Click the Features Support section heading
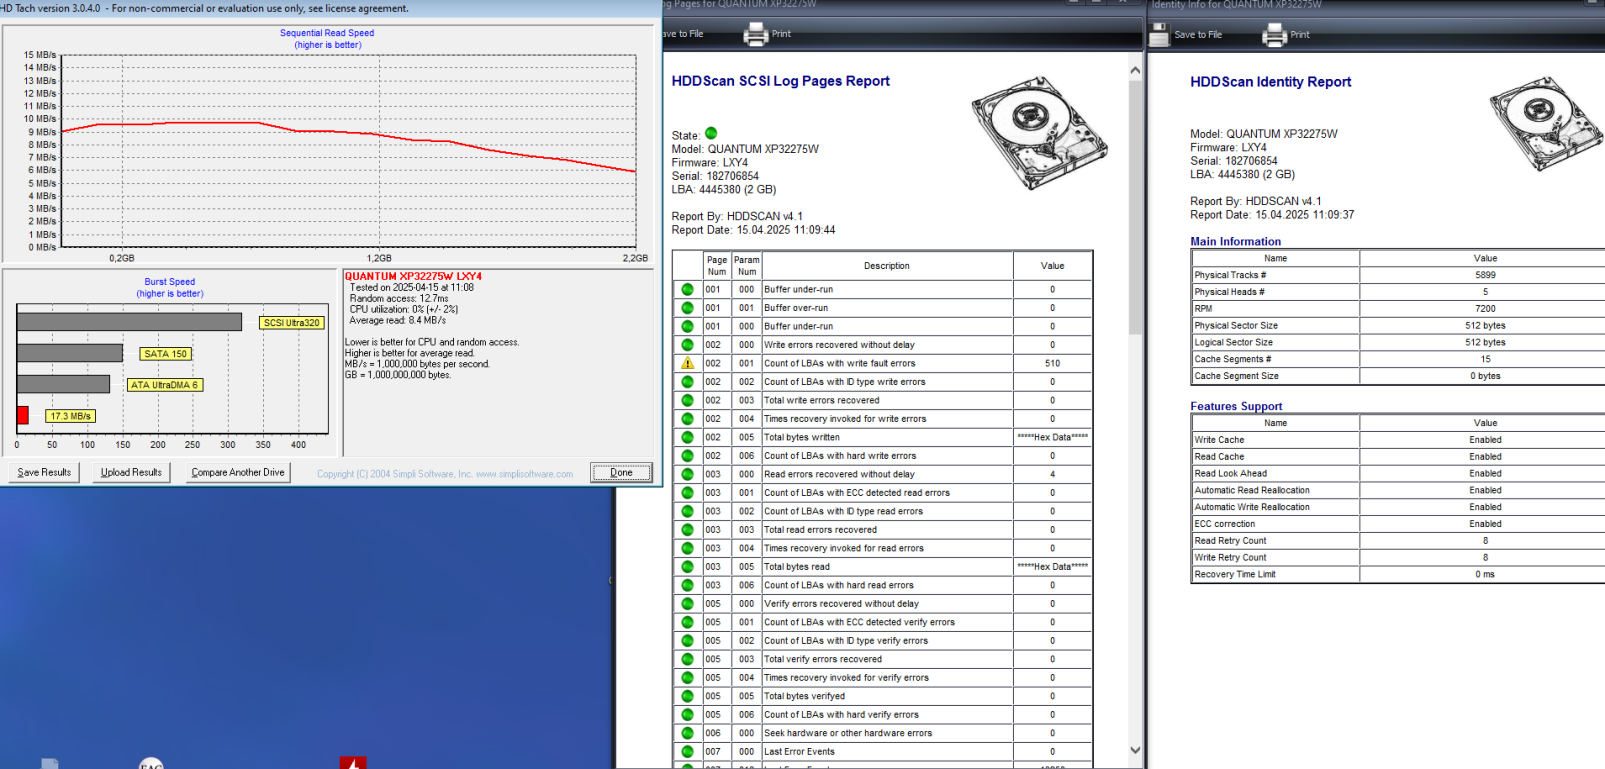Screen dimensions: 1605x769 point(1236,406)
